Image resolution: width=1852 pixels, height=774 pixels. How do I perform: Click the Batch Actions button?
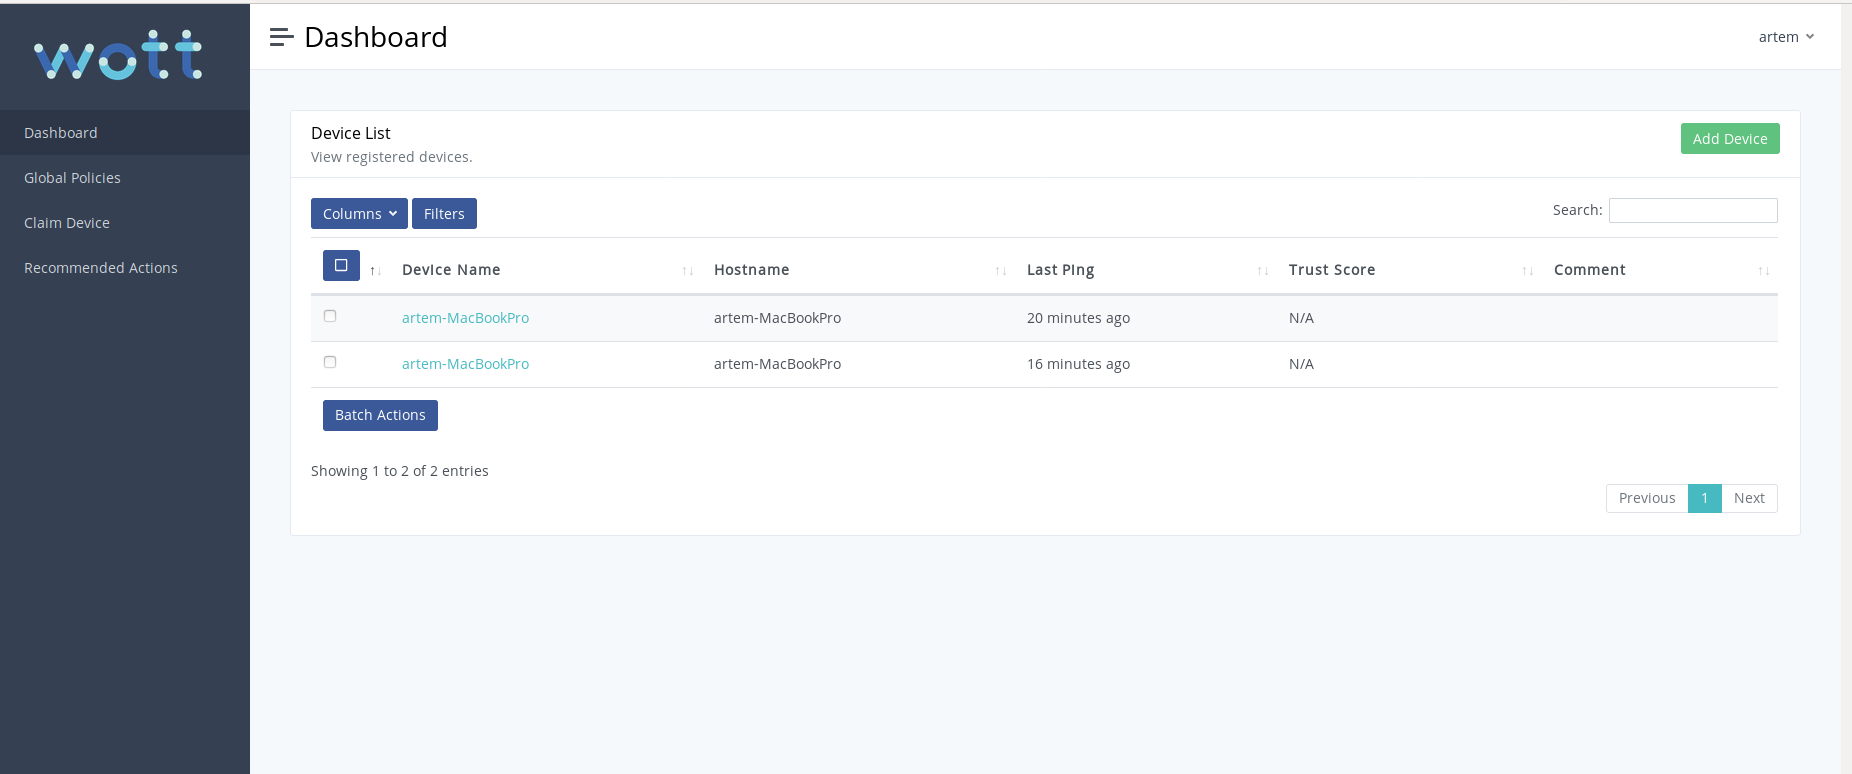(380, 415)
